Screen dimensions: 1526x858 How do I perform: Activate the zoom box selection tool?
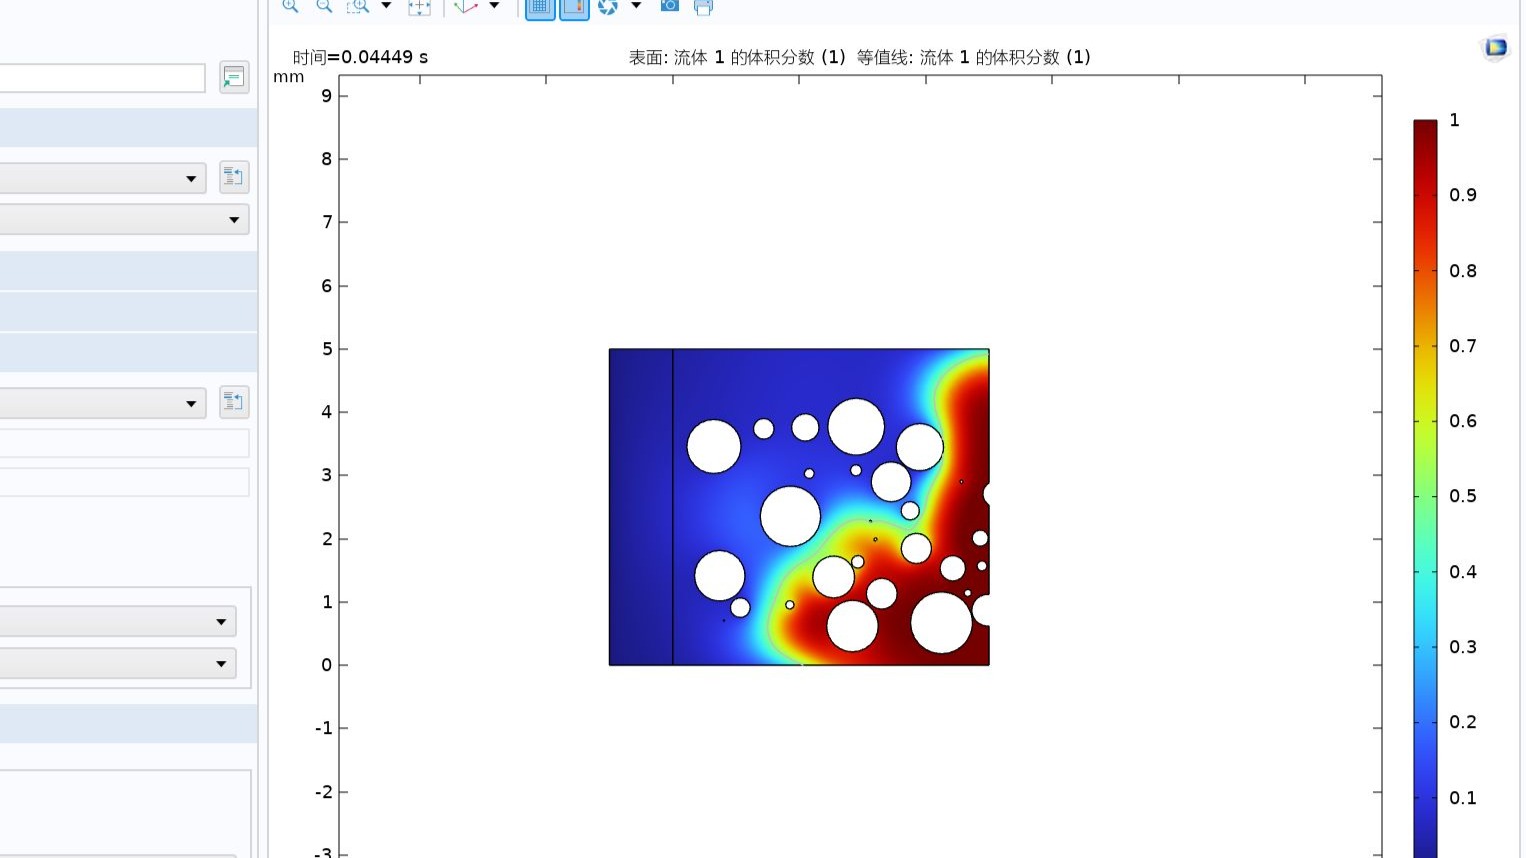tap(357, 6)
